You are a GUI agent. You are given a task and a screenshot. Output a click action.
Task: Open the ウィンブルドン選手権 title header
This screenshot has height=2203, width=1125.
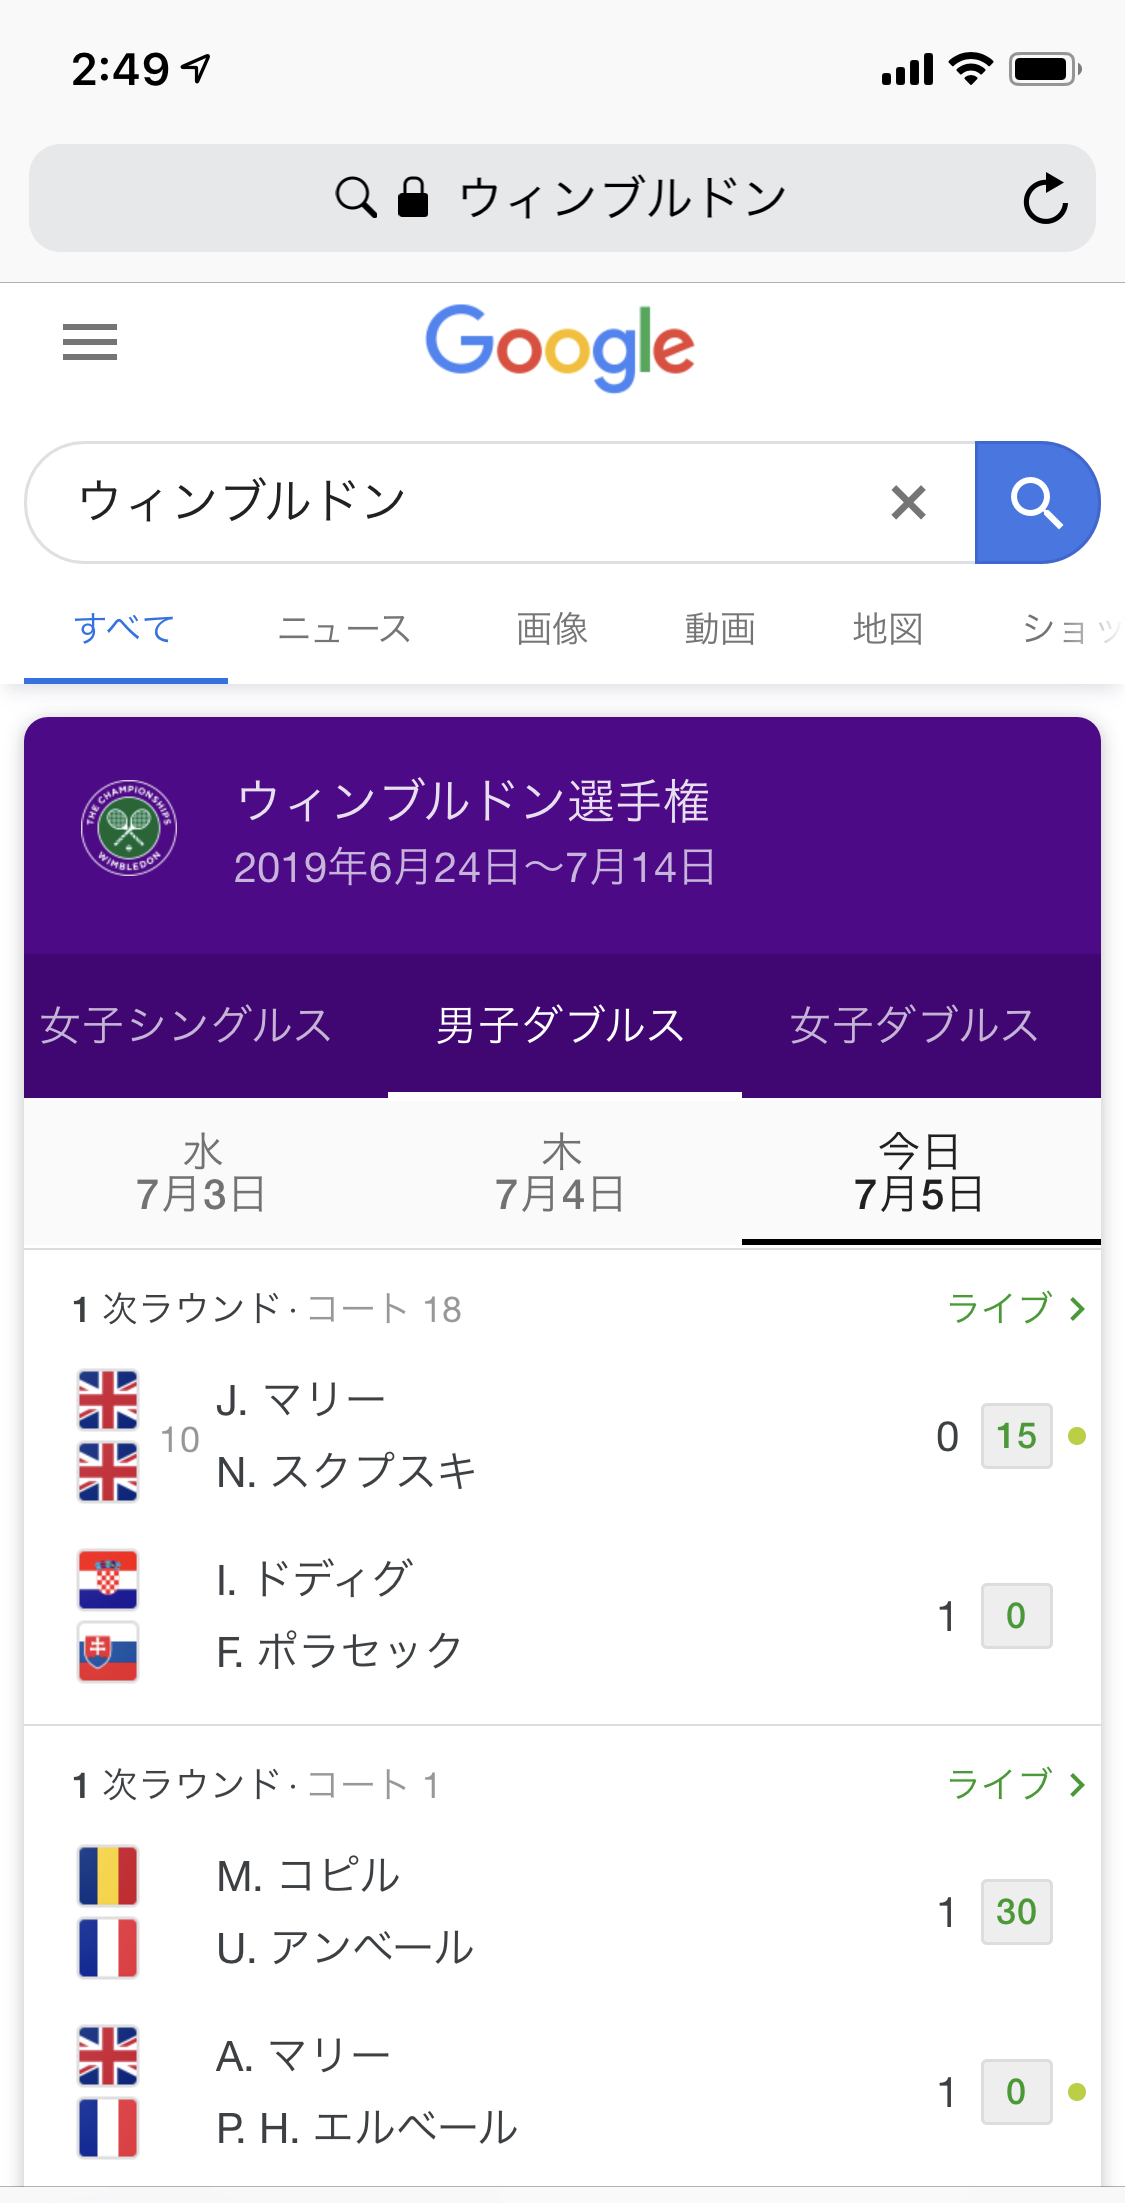click(x=473, y=802)
